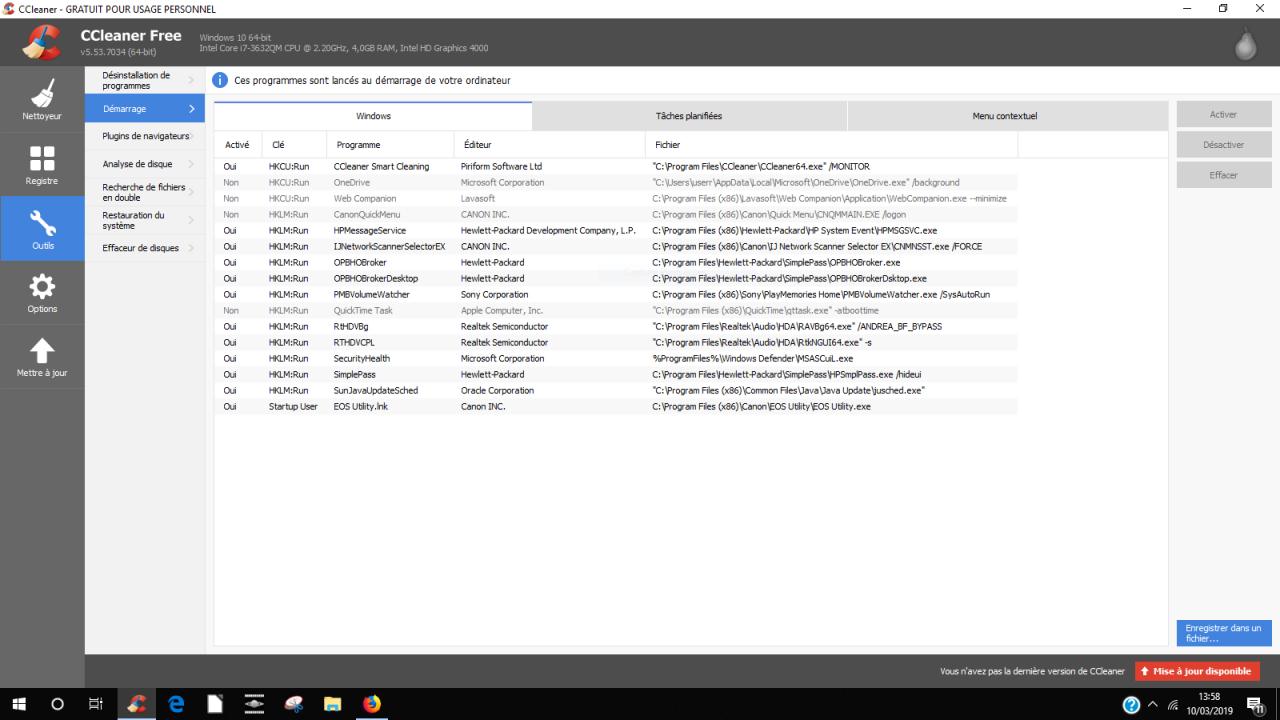The image size is (1280, 720).
Task: Open Désinstallation de programmes tool
Action: pos(145,80)
